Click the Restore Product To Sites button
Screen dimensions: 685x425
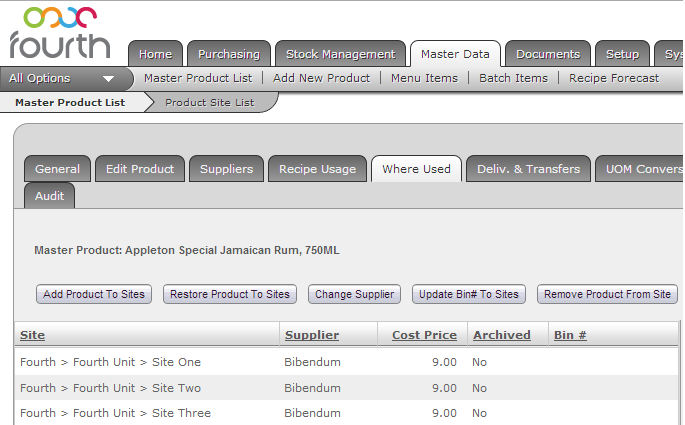230,294
